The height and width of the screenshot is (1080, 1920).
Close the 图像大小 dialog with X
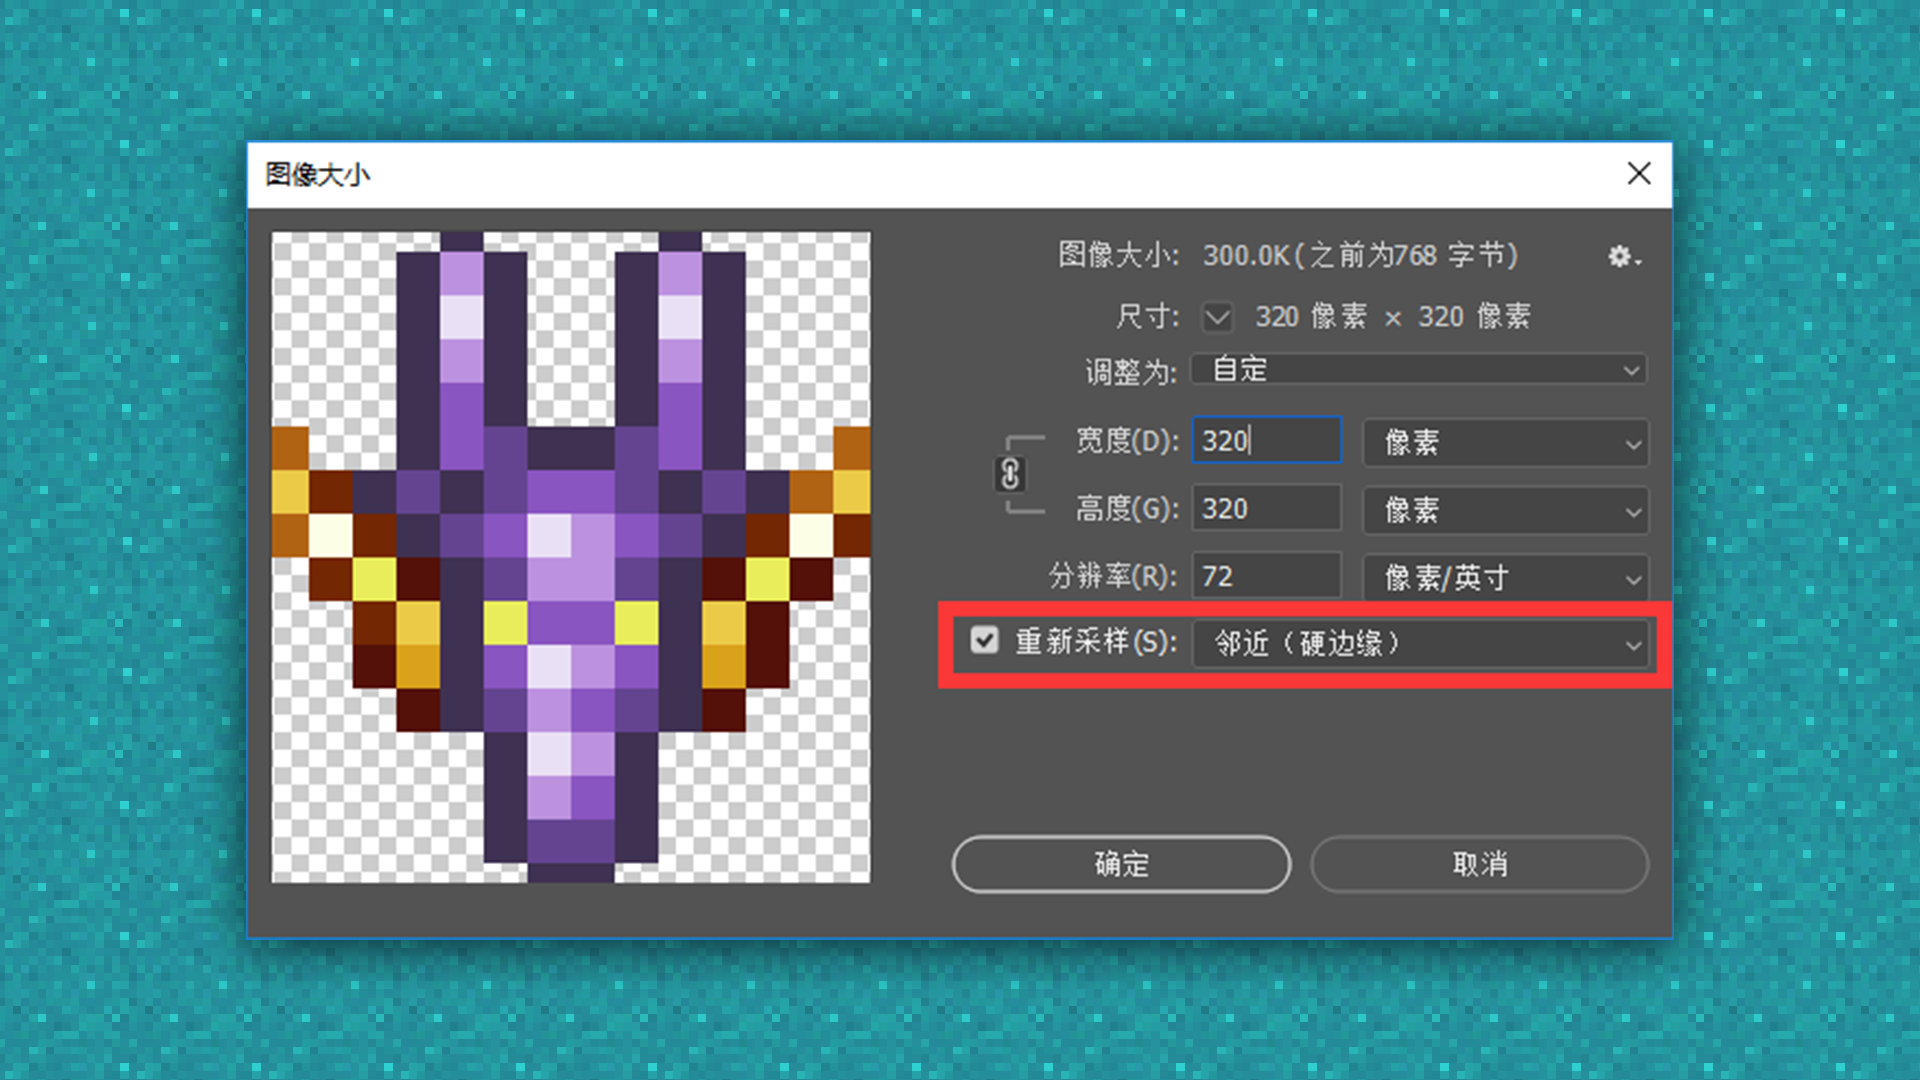(x=1638, y=174)
